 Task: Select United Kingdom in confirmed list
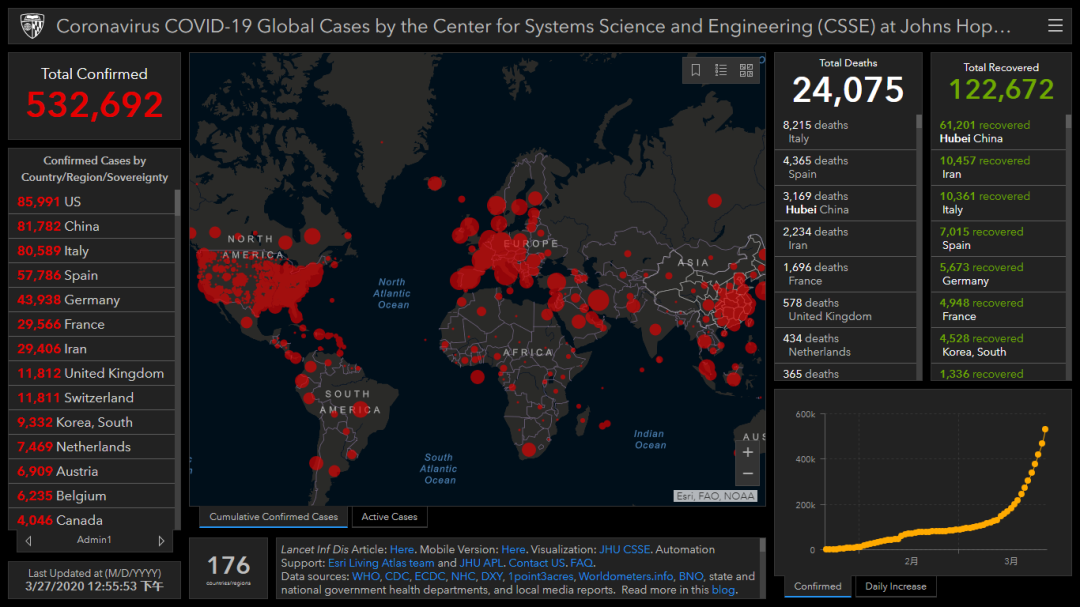point(92,373)
